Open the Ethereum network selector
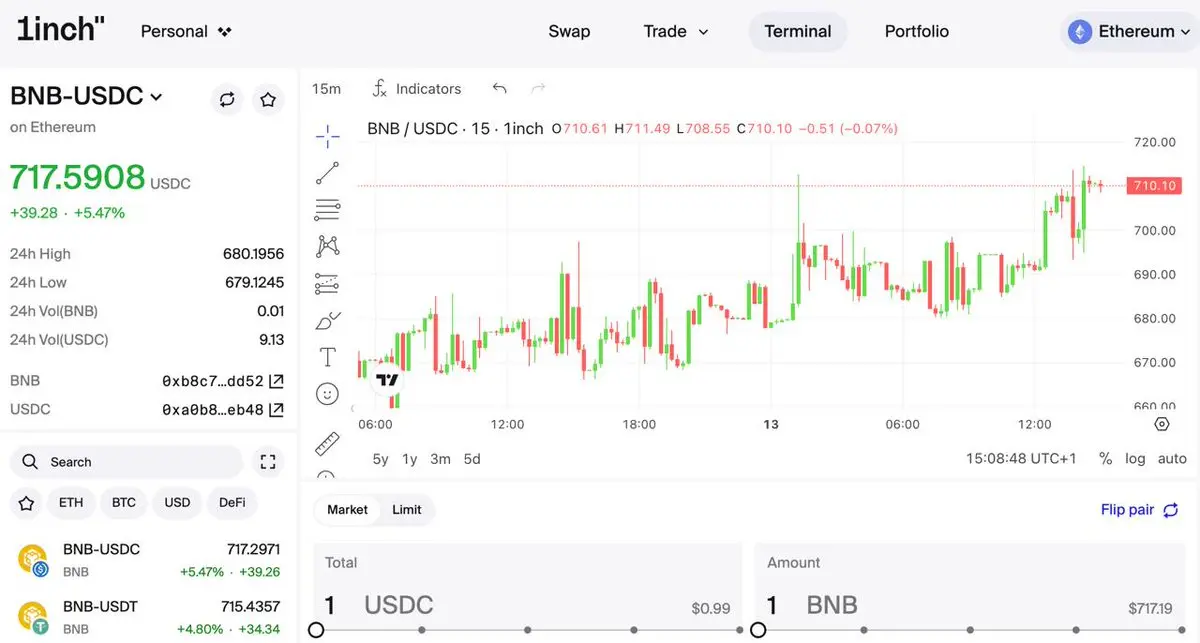This screenshot has width=1200, height=643. 1128,32
